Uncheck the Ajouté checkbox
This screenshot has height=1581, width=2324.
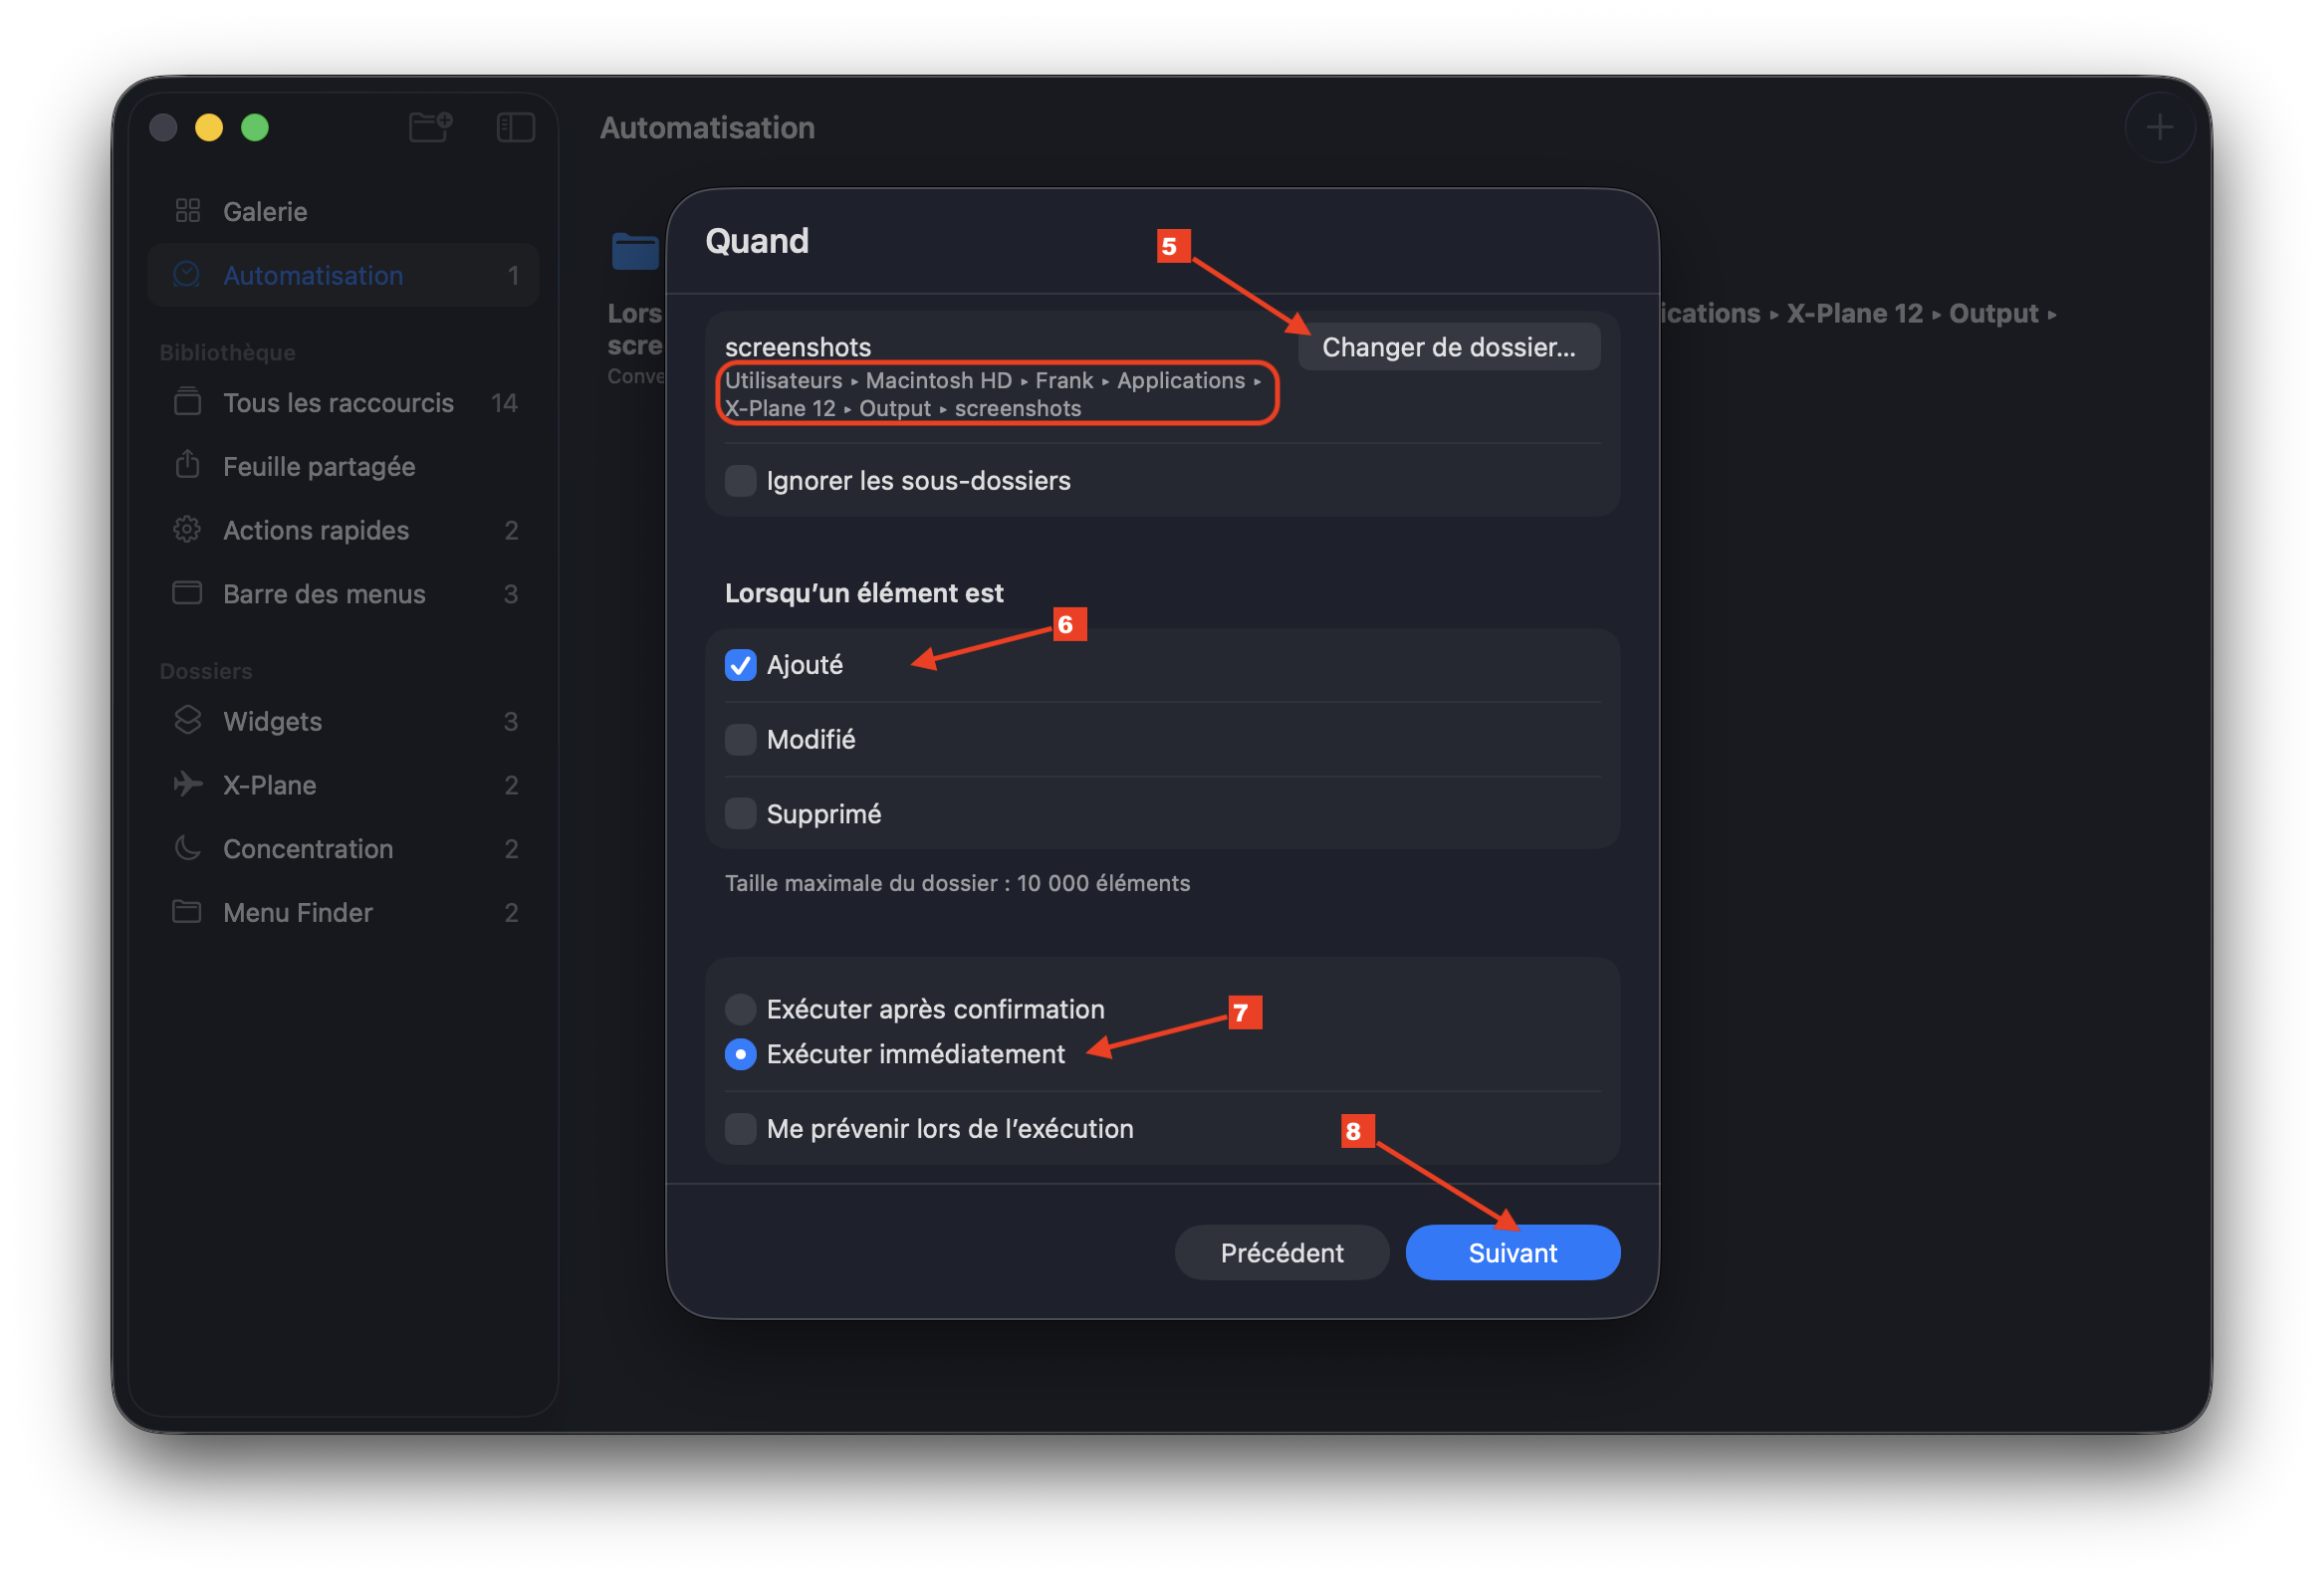pyautogui.click(x=740, y=665)
